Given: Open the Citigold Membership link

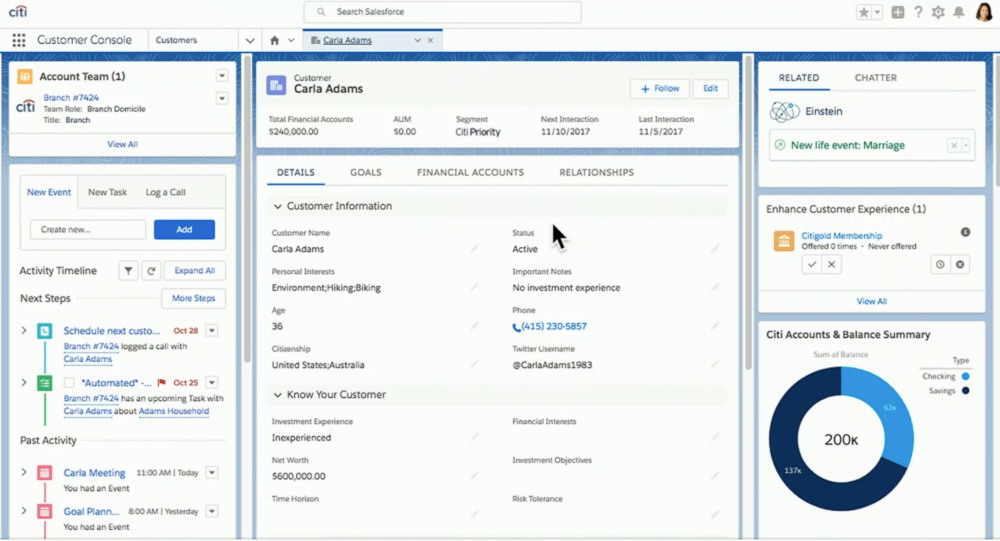Looking at the screenshot, I should (841, 235).
